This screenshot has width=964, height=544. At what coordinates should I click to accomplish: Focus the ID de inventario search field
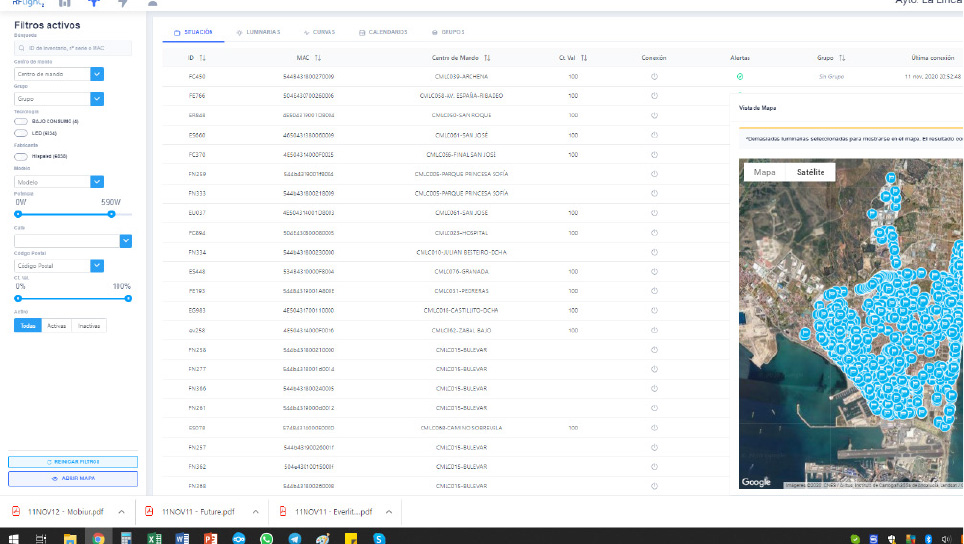73,48
